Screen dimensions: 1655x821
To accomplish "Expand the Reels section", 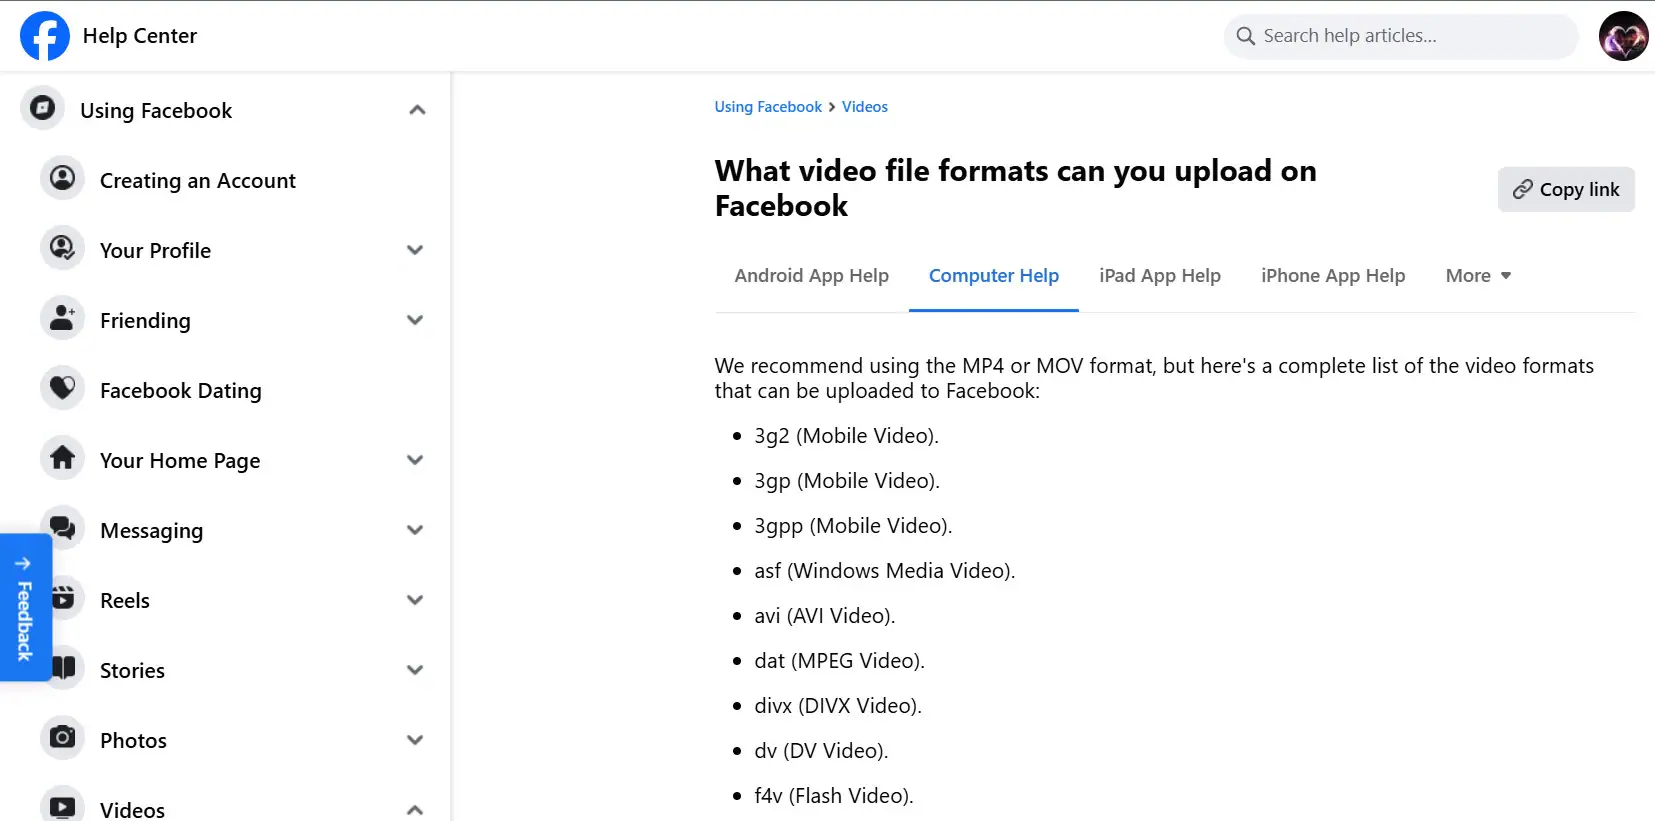I will click(415, 600).
